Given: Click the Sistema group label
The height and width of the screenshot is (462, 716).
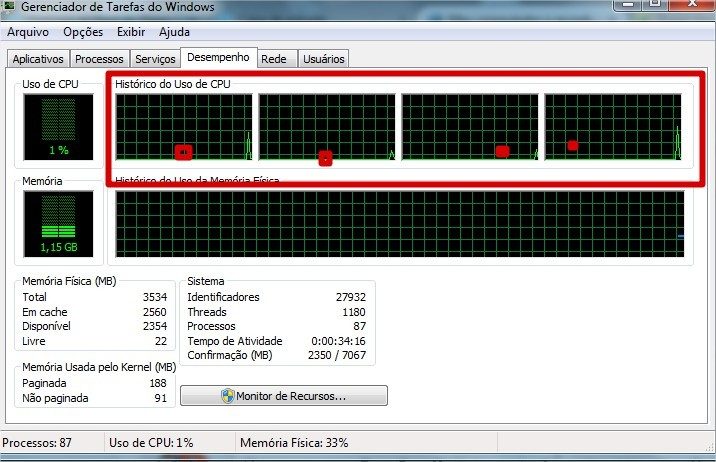Looking at the screenshot, I should [205, 281].
